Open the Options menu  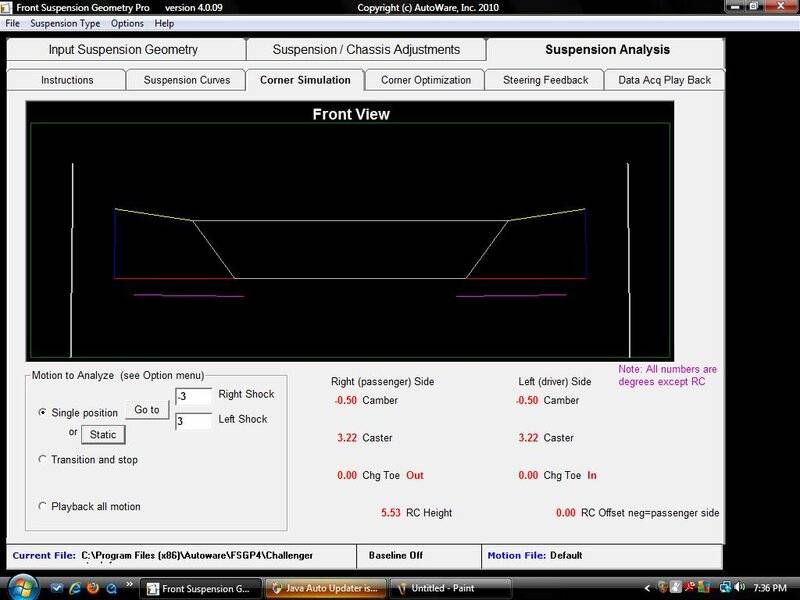[127, 23]
